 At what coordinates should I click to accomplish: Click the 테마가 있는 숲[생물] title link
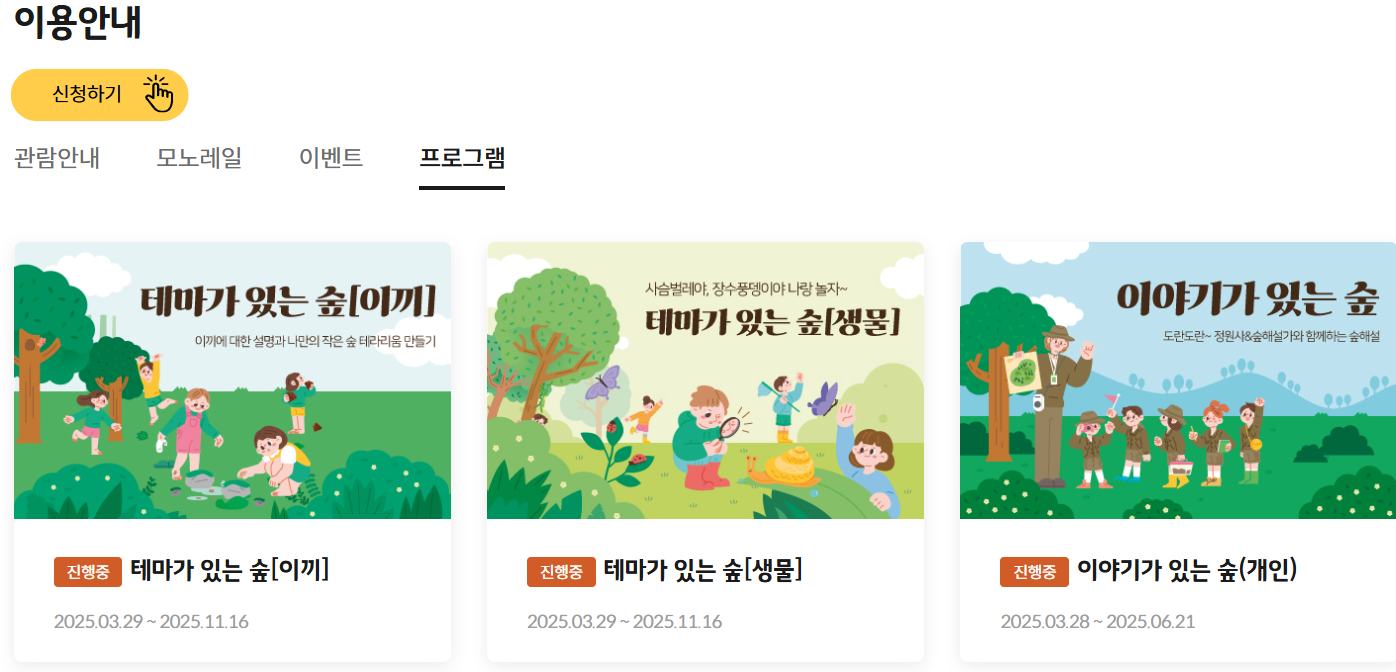703,571
